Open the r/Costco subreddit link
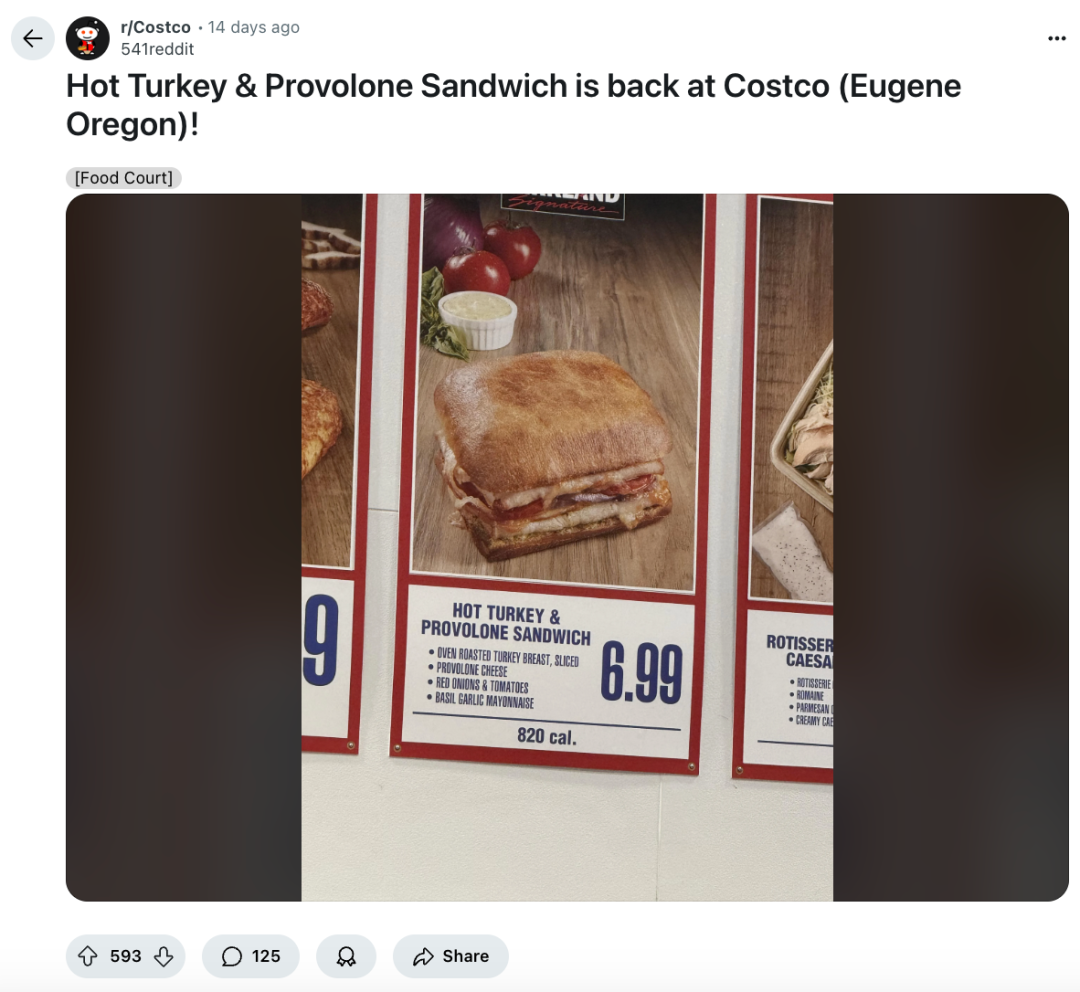This screenshot has height=992, width=1080. point(156,28)
